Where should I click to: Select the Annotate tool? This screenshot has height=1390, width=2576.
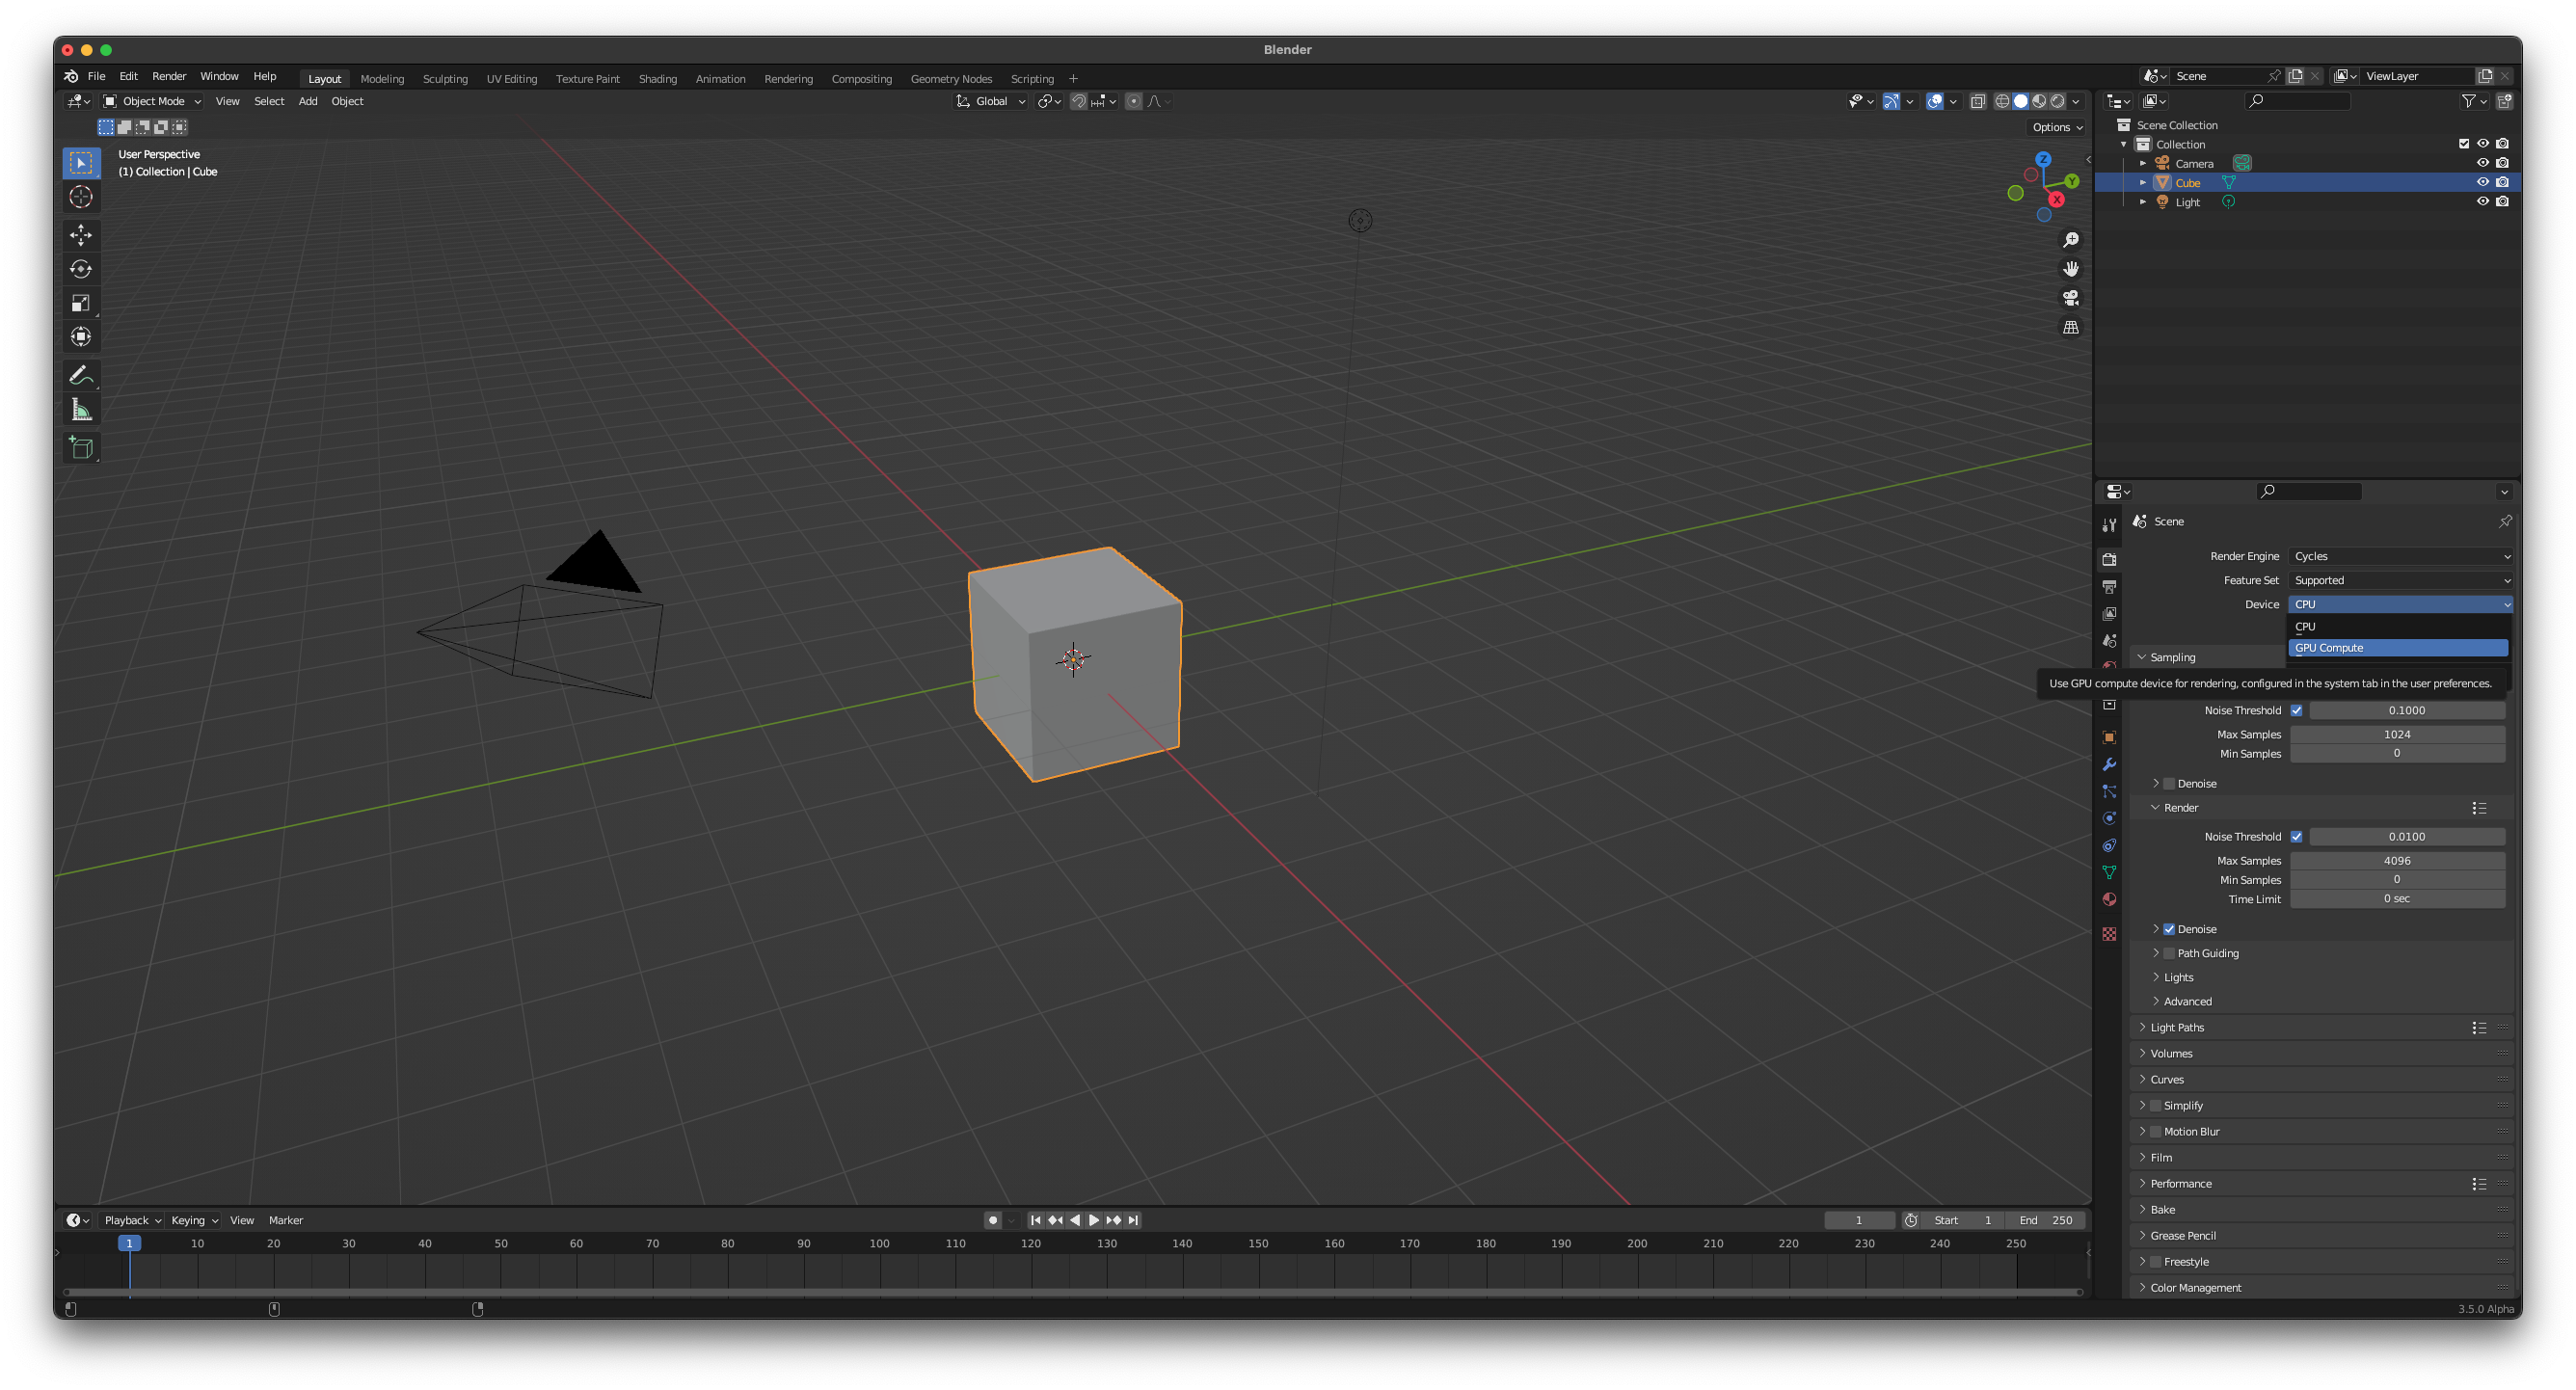coord(81,376)
